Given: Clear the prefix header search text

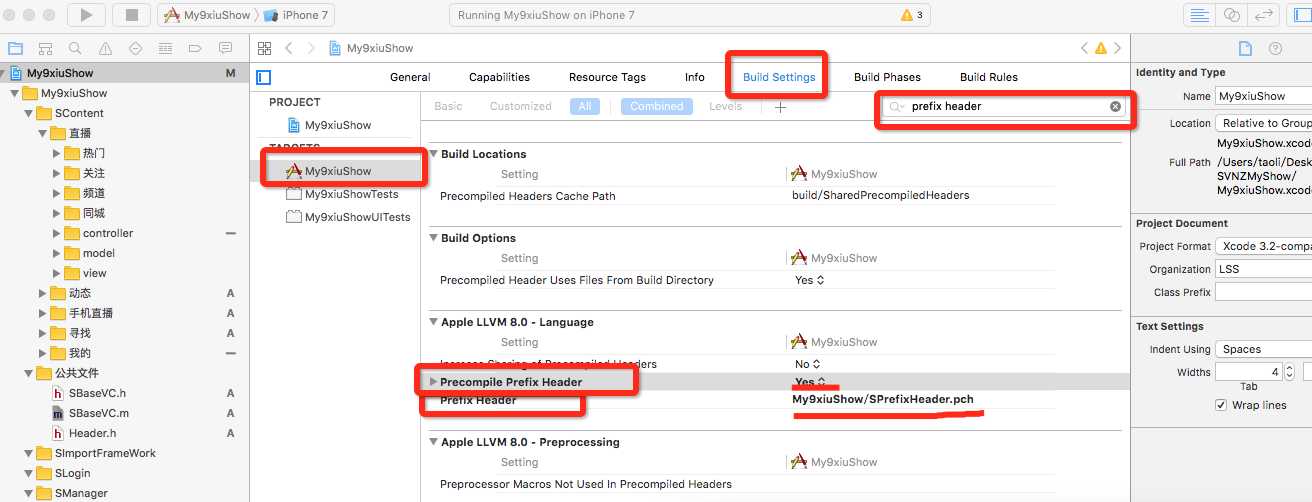Looking at the screenshot, I should click(x=1115, y=106).
